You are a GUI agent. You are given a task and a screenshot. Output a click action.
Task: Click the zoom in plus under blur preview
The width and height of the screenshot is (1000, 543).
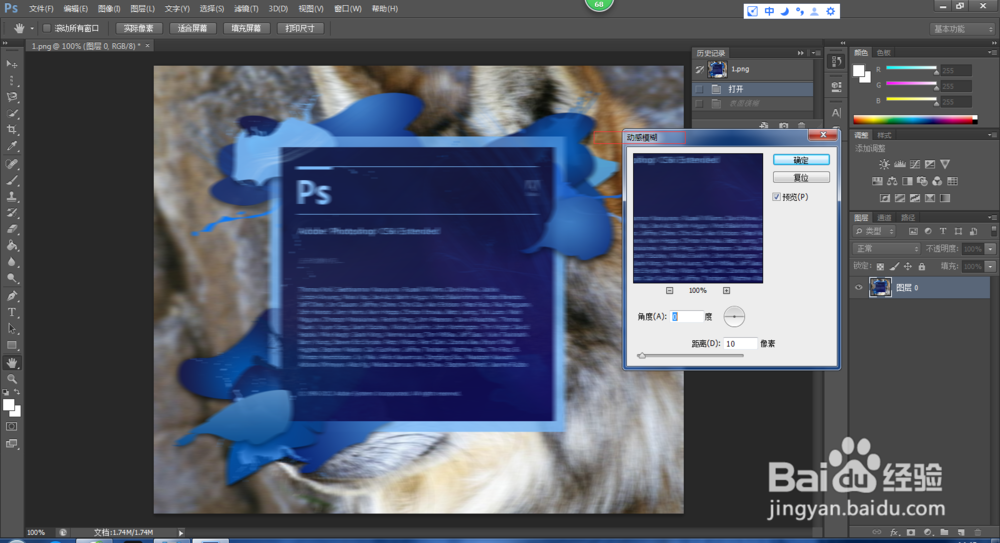click(726, 290)
